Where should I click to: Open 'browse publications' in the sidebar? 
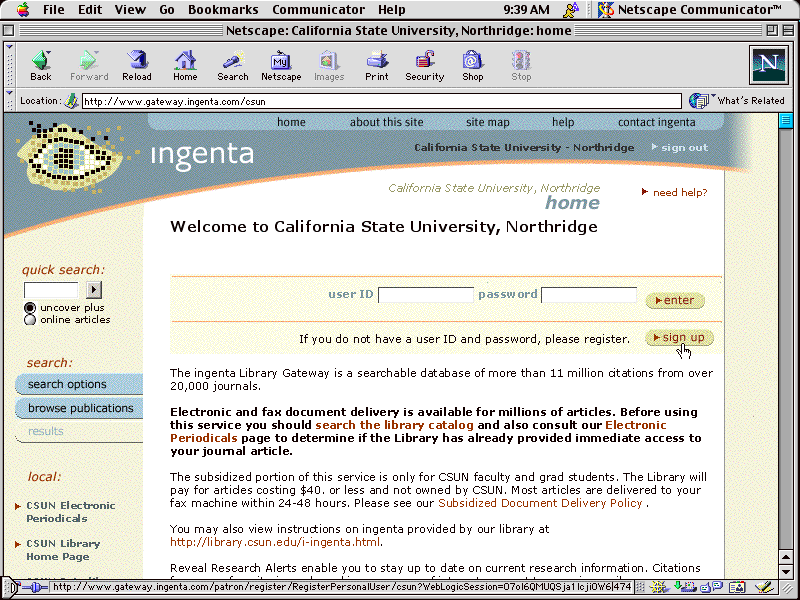click(x=79, y=408)
